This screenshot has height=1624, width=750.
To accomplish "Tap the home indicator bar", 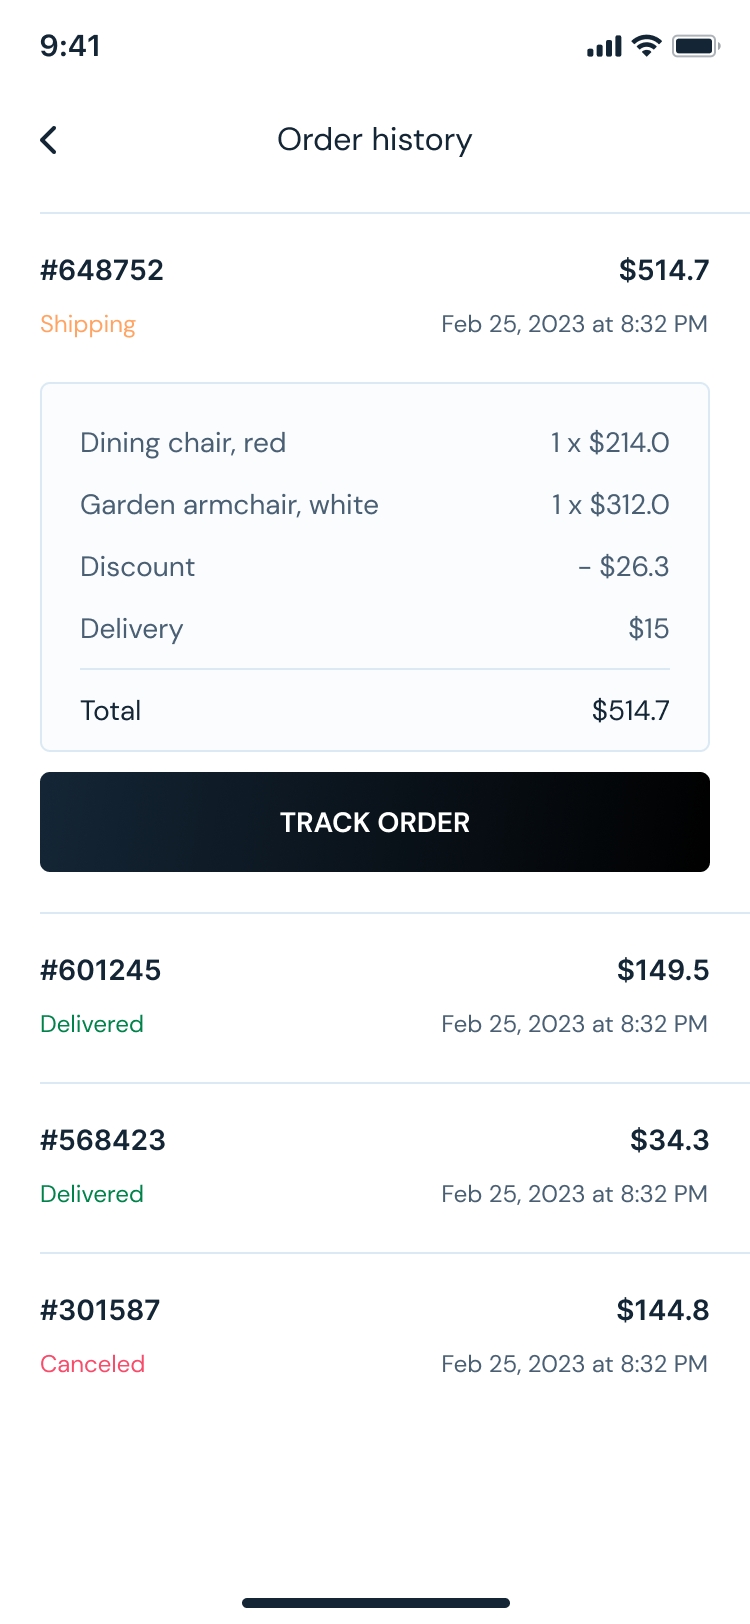I will pos(375,1603).
